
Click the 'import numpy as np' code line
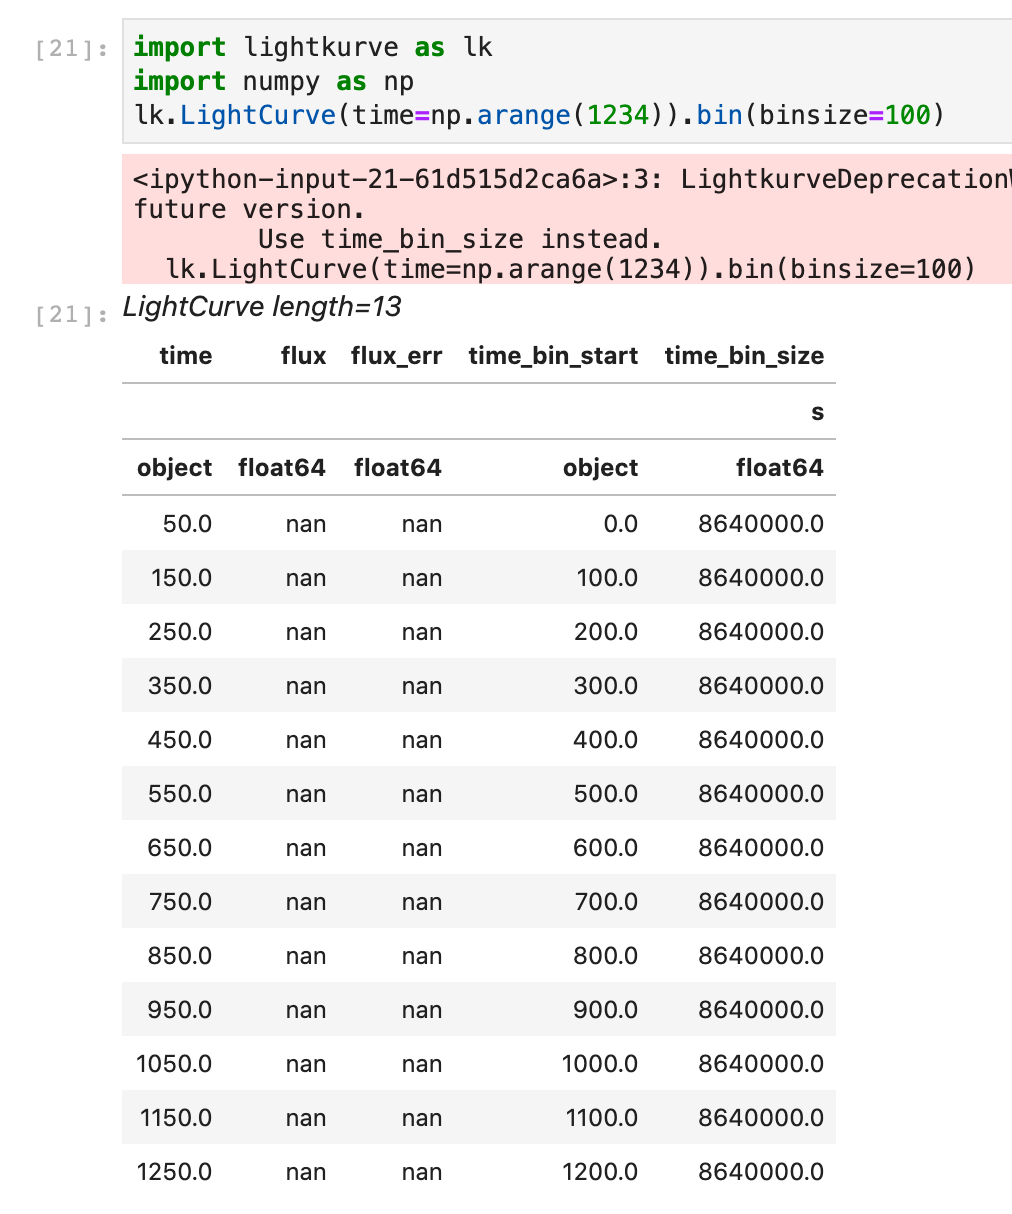(x=274, y=81)
